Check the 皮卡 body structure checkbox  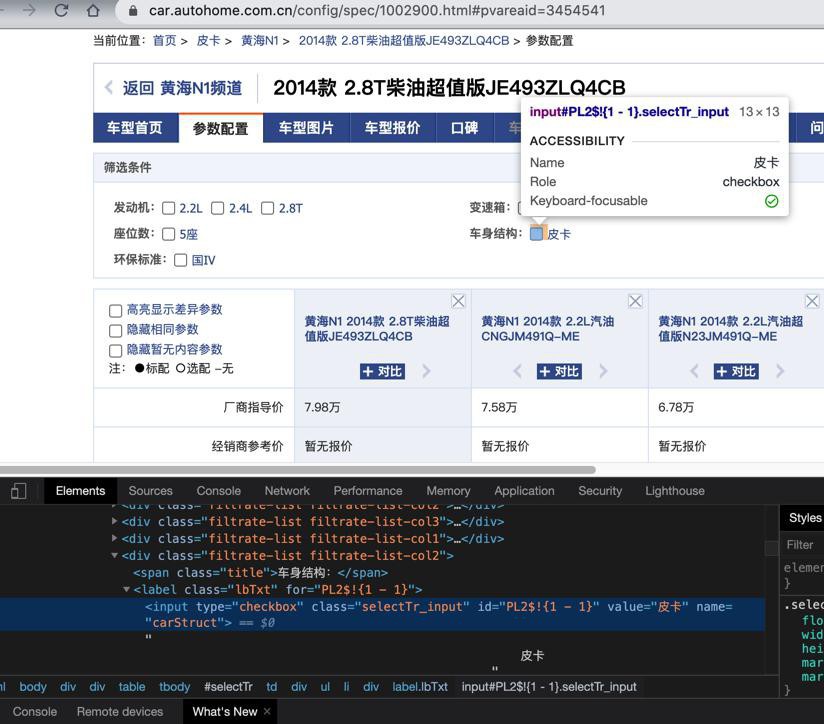point(536,234)
